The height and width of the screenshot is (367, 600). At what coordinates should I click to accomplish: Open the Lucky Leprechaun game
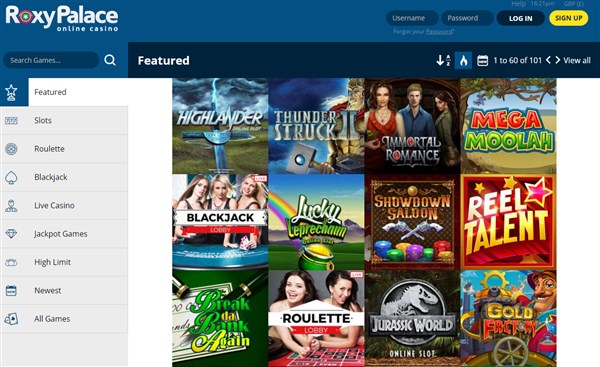tap(316, 222)
